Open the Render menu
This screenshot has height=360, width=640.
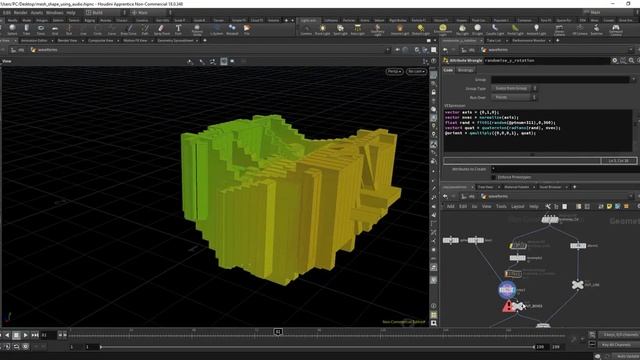coord(20,12)
